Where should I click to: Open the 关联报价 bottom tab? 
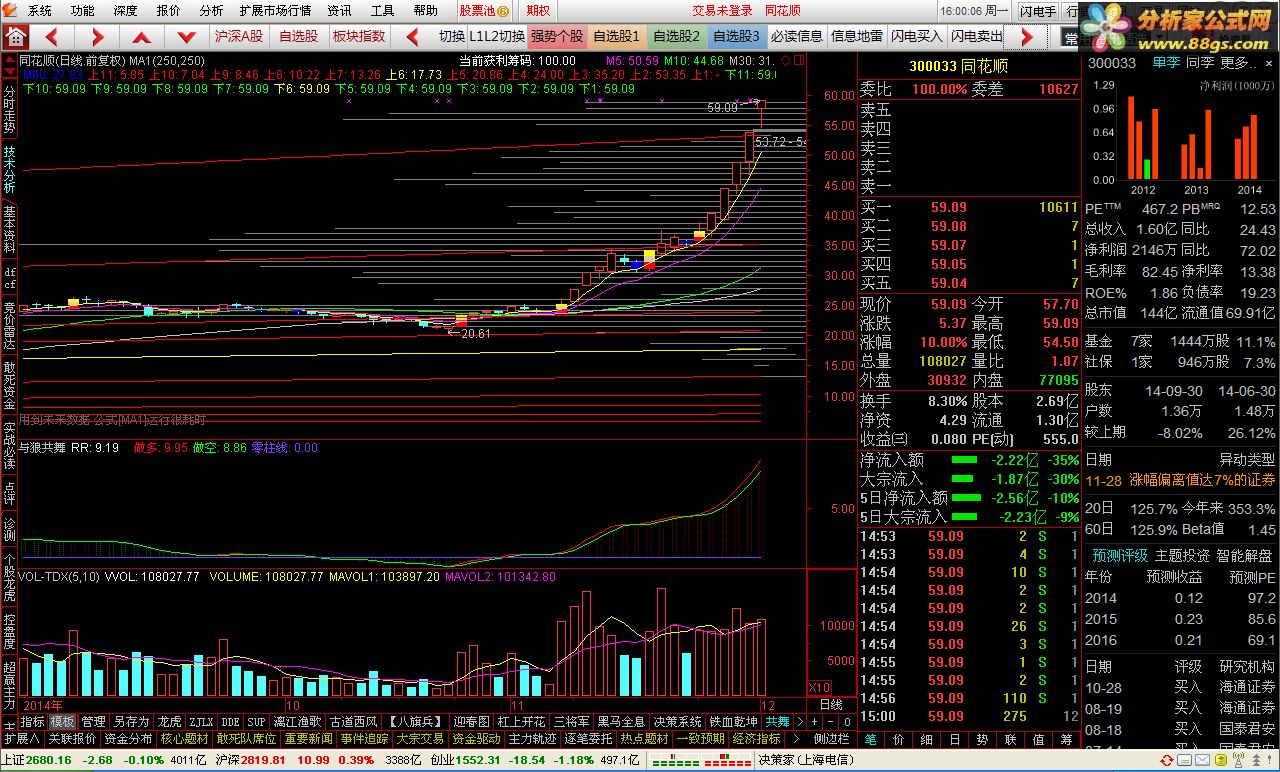click(73, 739)
